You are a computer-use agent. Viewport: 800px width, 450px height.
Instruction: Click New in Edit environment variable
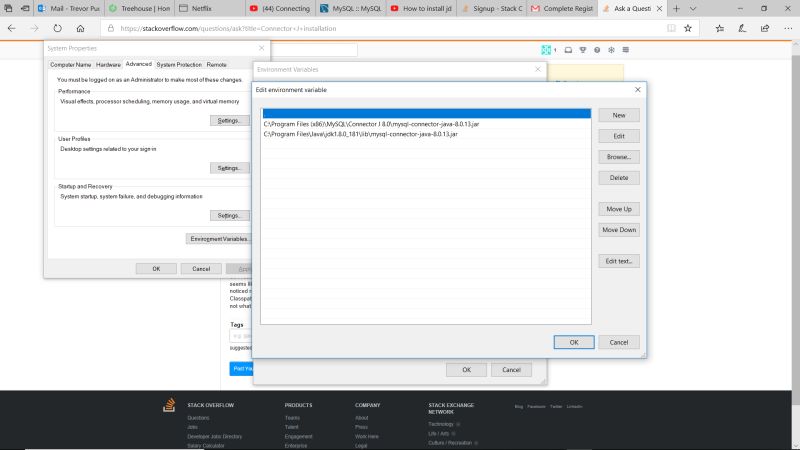pyautogui.click(x=619, y=115)
